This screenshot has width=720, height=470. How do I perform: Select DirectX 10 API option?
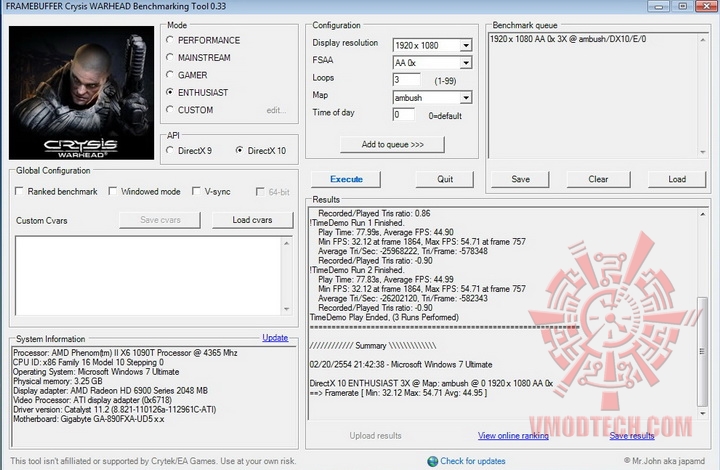pos(239,150)
